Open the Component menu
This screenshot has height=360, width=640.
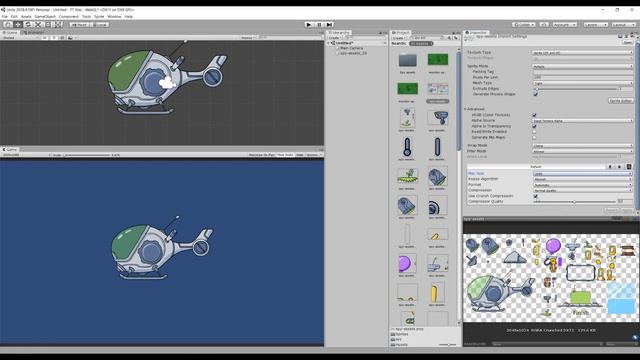(x=69, y=16)
